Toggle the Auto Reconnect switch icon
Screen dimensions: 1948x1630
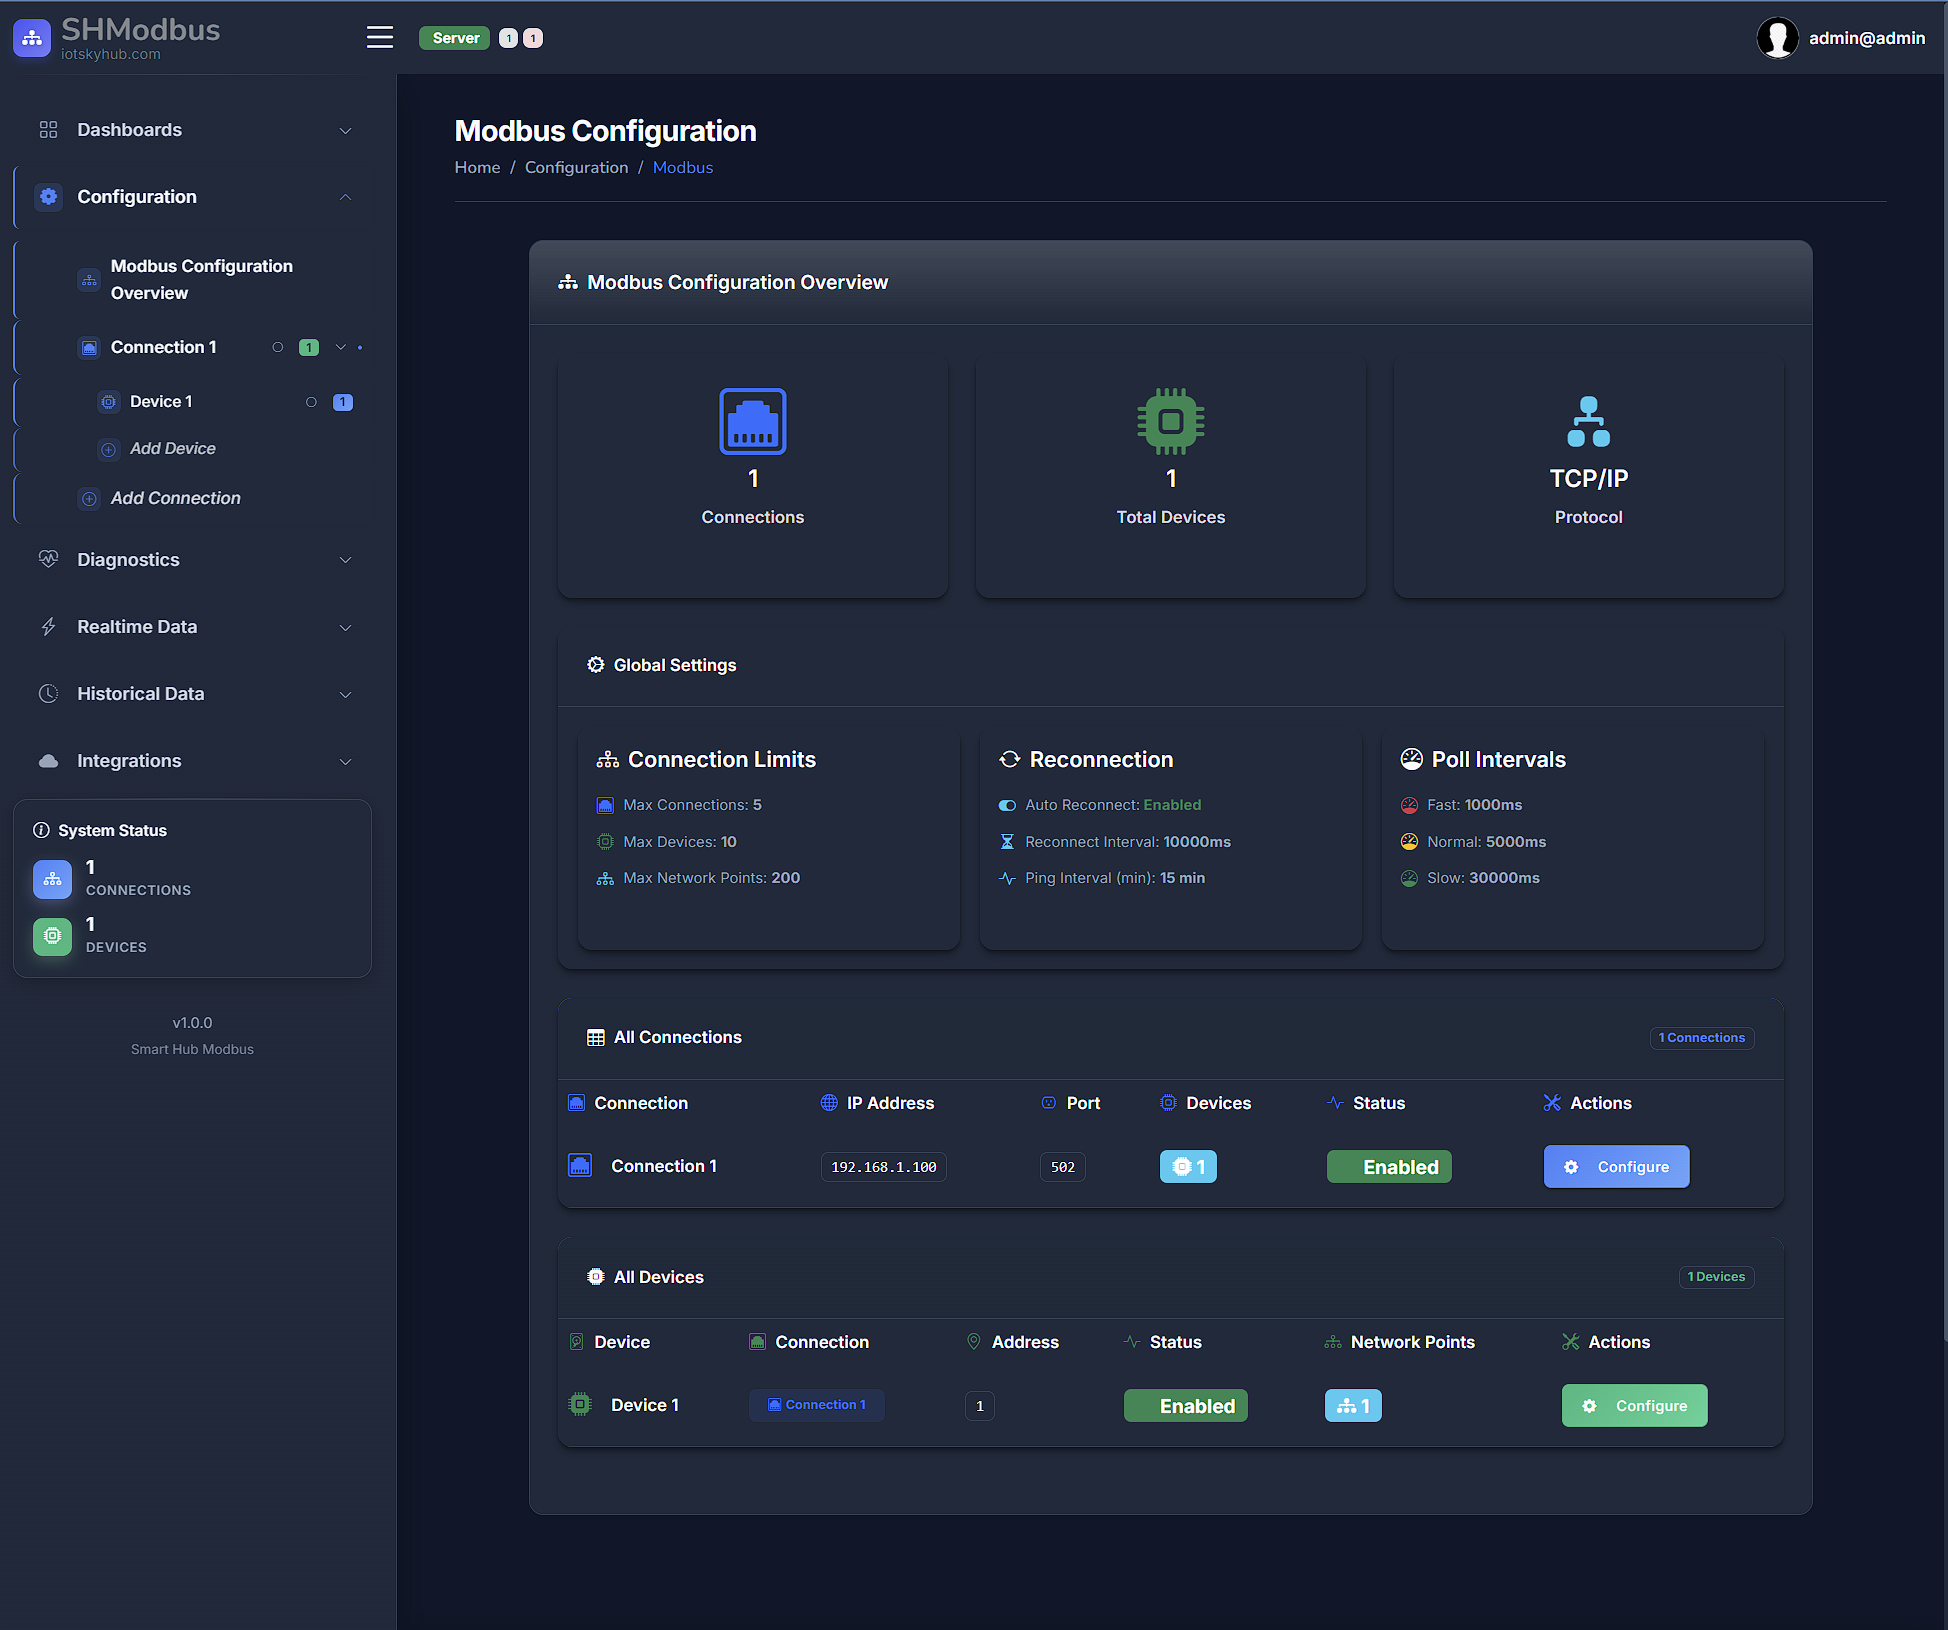pos(1007,805)
